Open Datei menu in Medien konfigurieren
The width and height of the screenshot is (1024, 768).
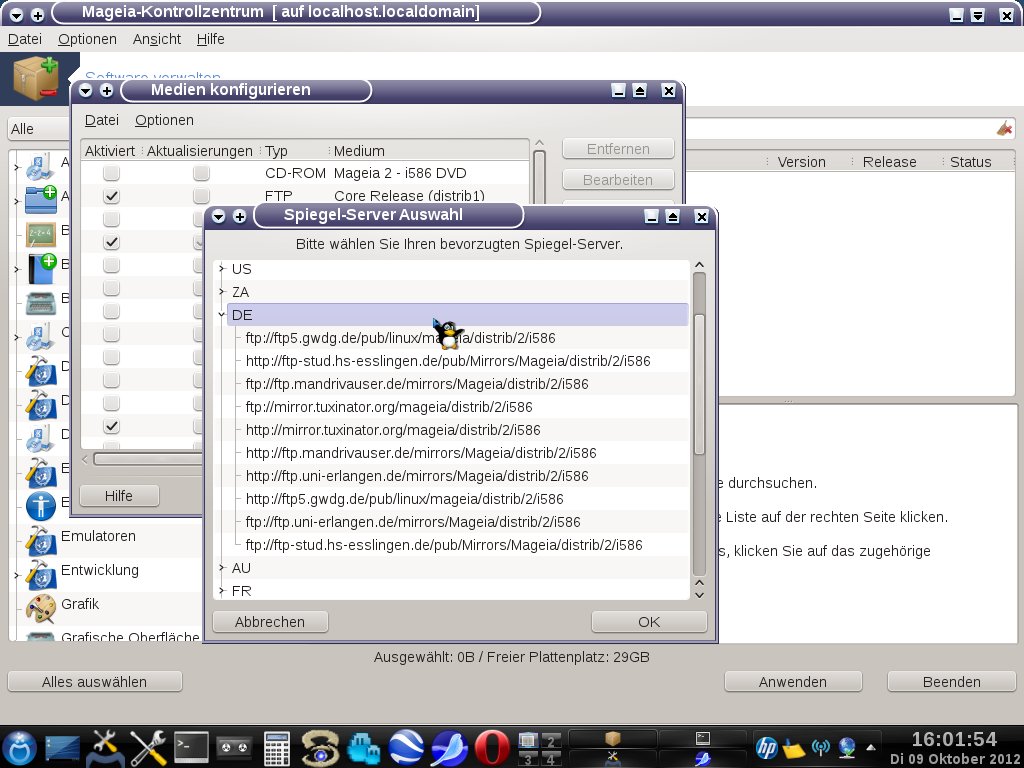(102, 120)
